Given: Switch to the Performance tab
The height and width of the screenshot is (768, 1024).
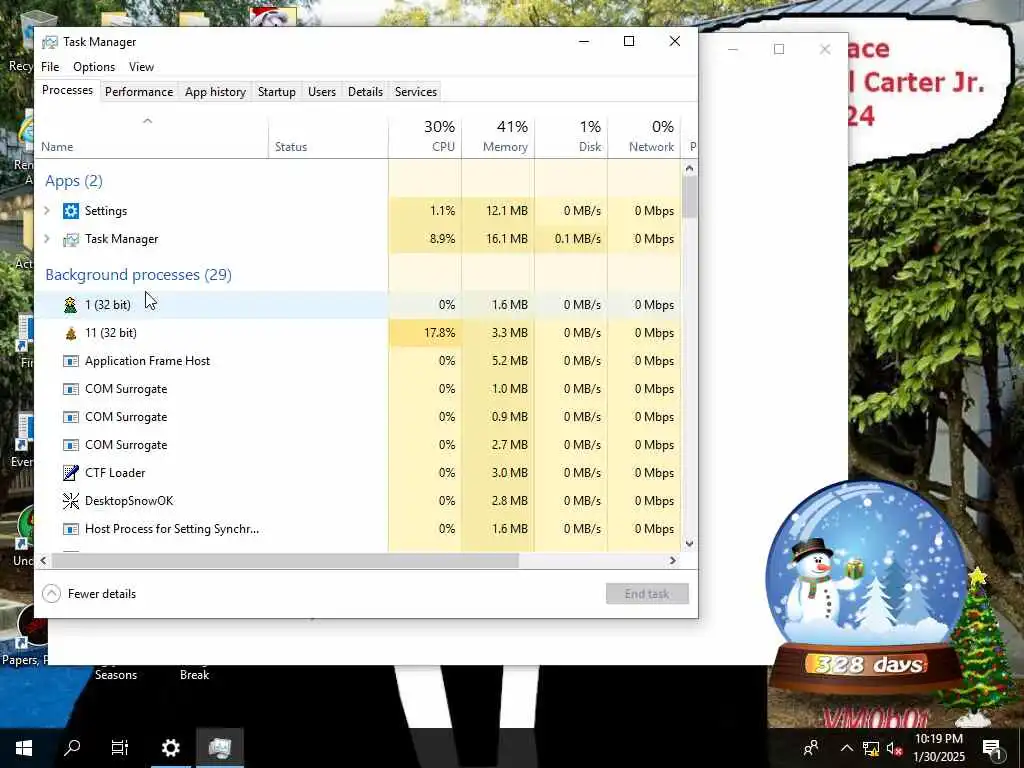Looking at the screenshot, I should pyautogui.click(x=139, y=92).
